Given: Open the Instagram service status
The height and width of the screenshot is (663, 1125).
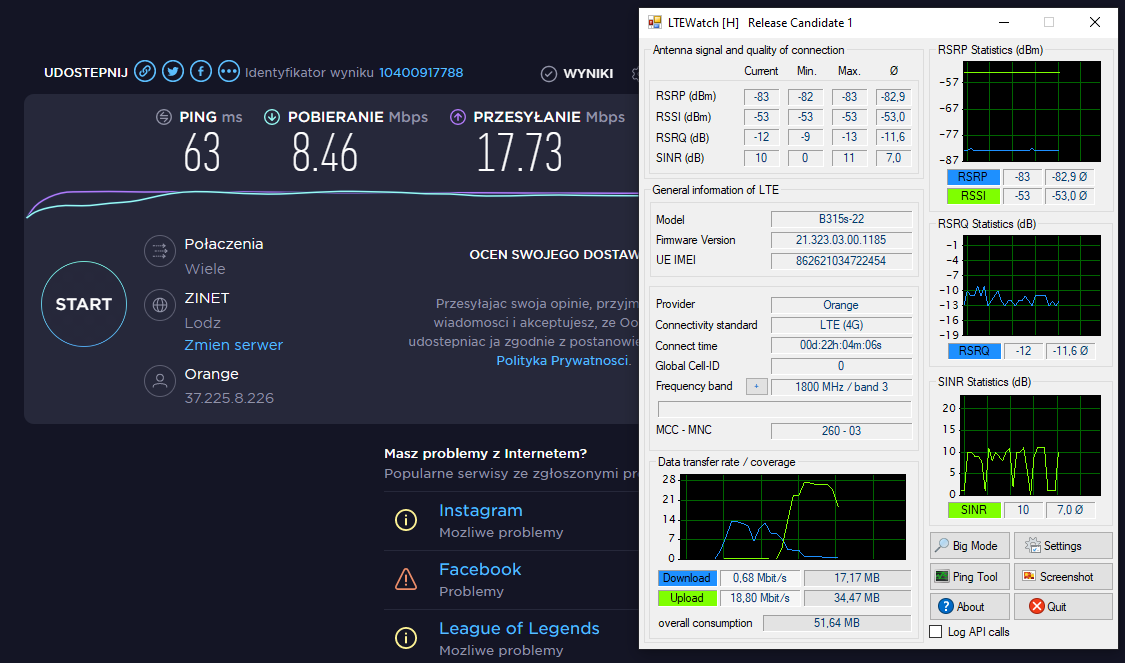Looking at the screenshot, I should [481, 510].
